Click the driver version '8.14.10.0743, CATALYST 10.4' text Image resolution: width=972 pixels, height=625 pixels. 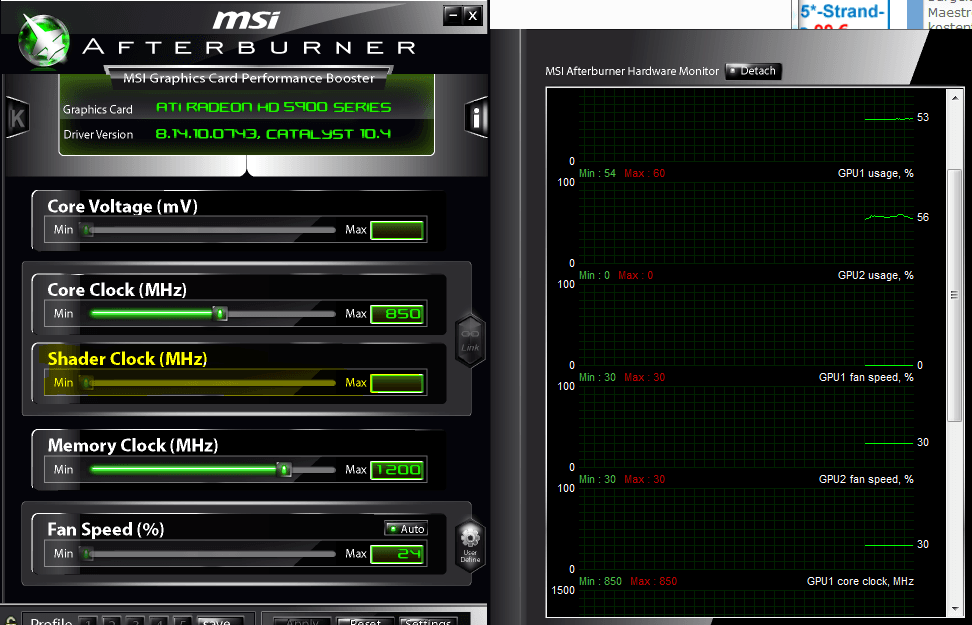click(x=273, y=134)
